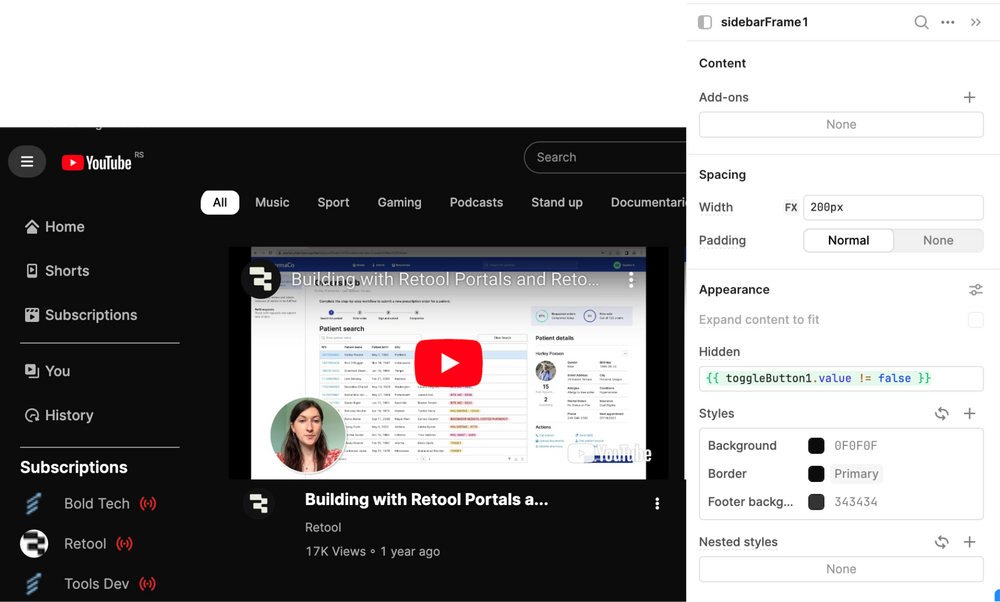The width and height of the screenshot is (1000, 602).
Task: Open the inspector three-dot options menu
Action: 948,22
